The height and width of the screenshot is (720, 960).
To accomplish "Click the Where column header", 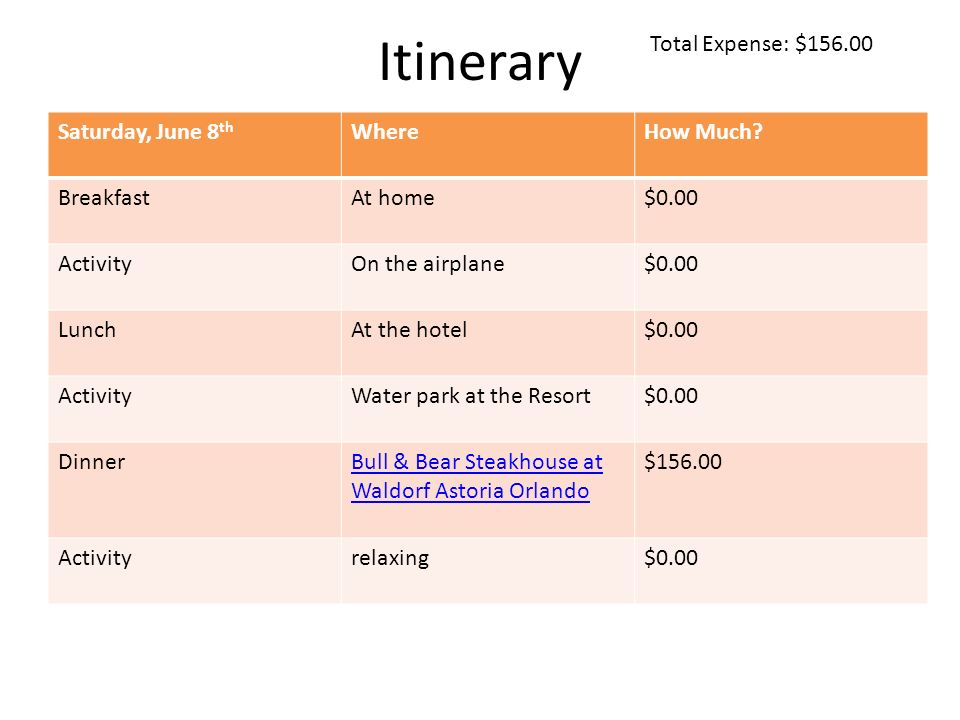I will (487, 144).
